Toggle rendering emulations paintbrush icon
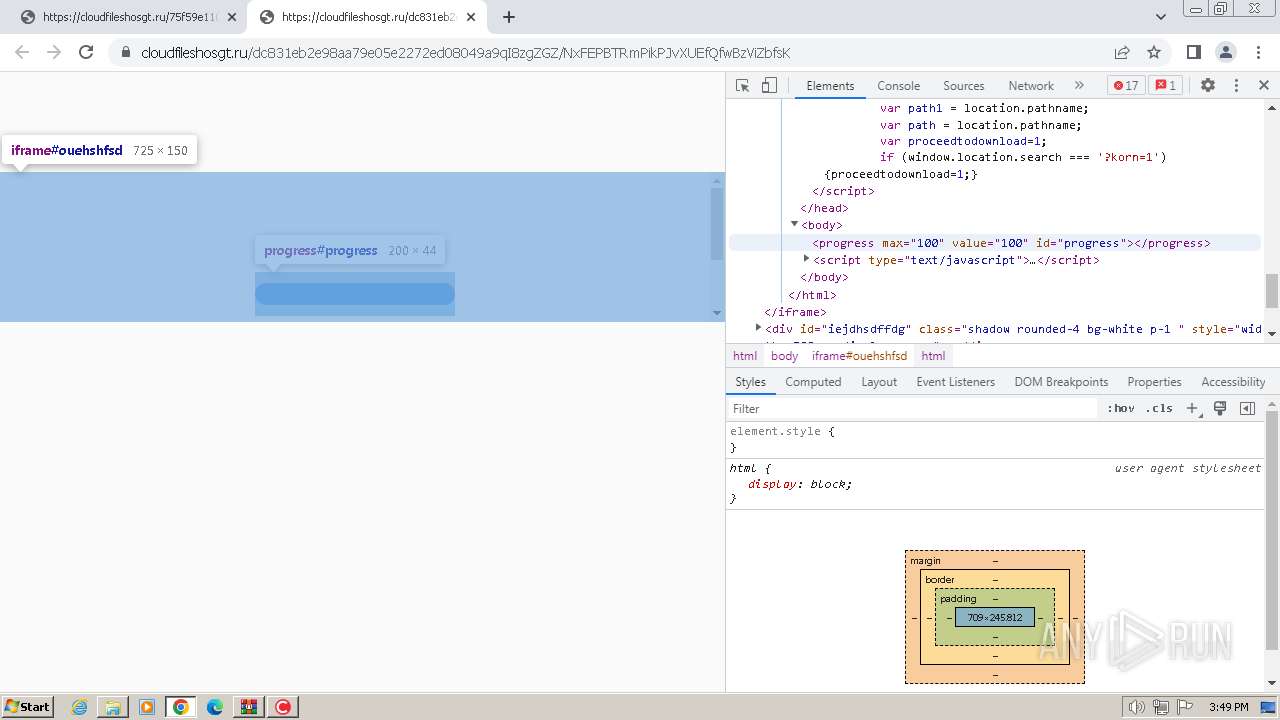Viewport: 1280px width, 720px height. point(1220,408)
